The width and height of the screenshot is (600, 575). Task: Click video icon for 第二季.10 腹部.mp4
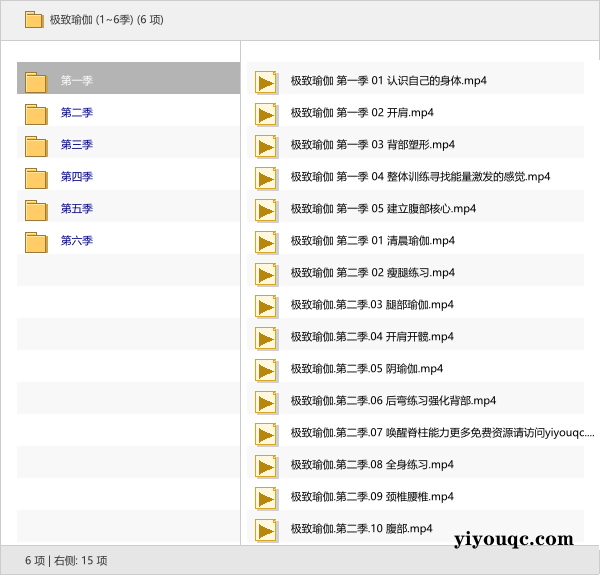click(266, 529)
